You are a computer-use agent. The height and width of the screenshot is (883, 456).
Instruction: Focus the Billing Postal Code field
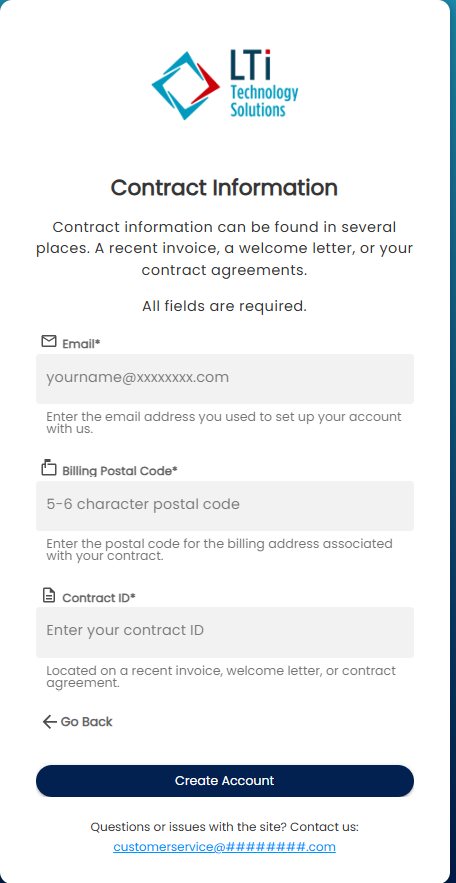(225, 506)
